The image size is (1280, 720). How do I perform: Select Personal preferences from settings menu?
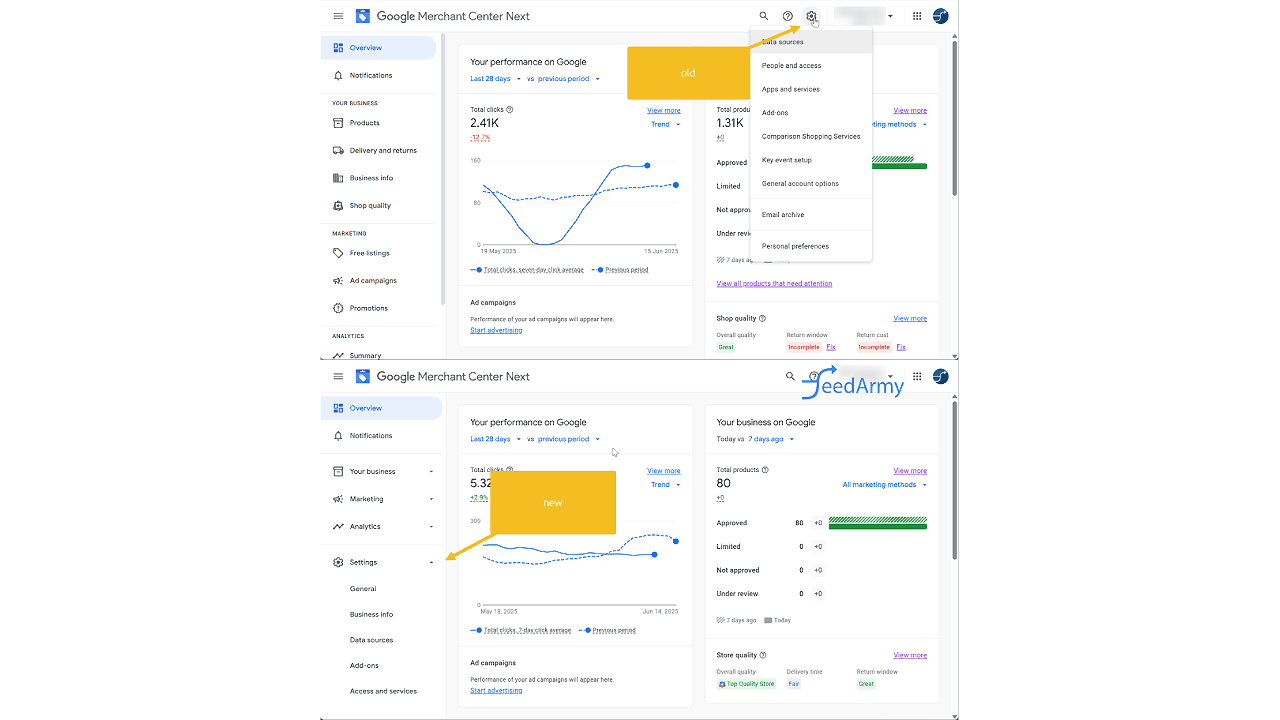pyautogui.click(x=811, y=246)
